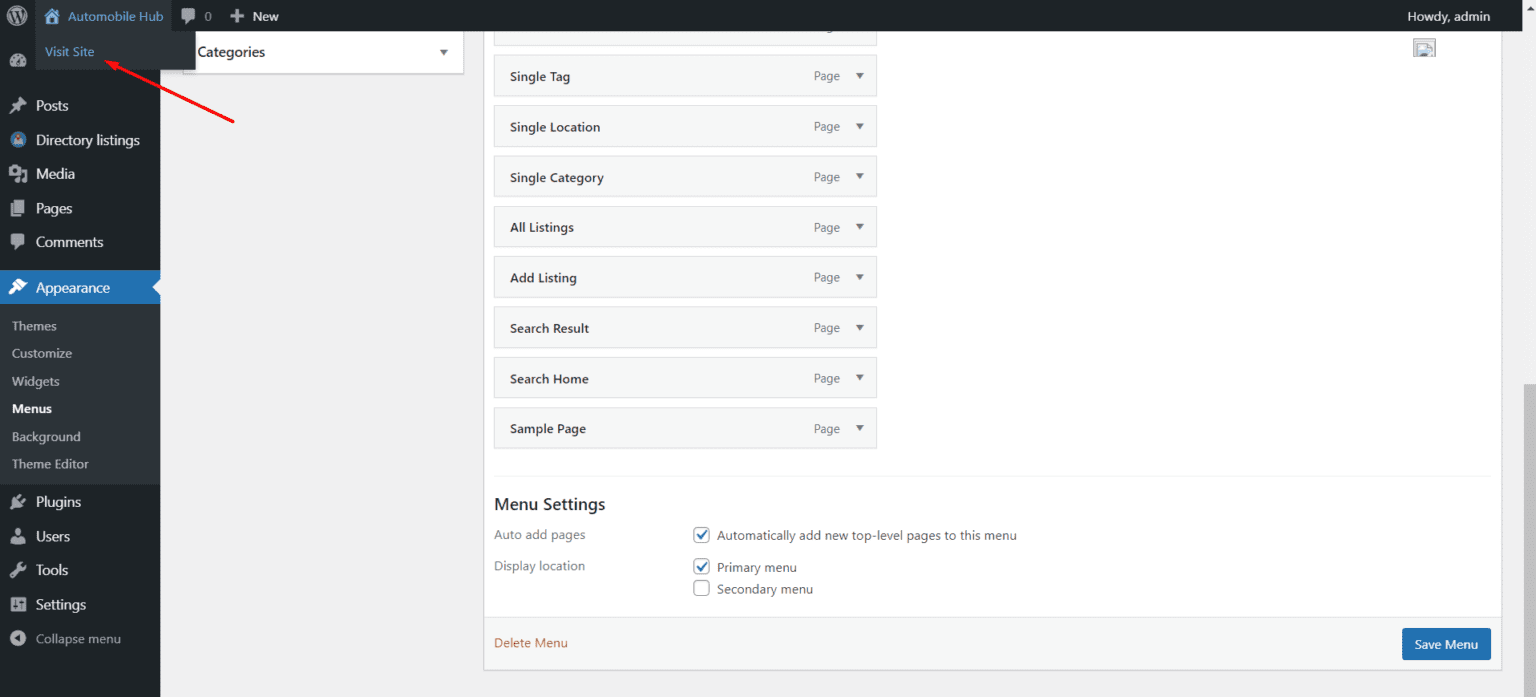Open Customize from Appearance submenu
The width and height of the screenshot is (1536, 697).
[x=42, y=353]
